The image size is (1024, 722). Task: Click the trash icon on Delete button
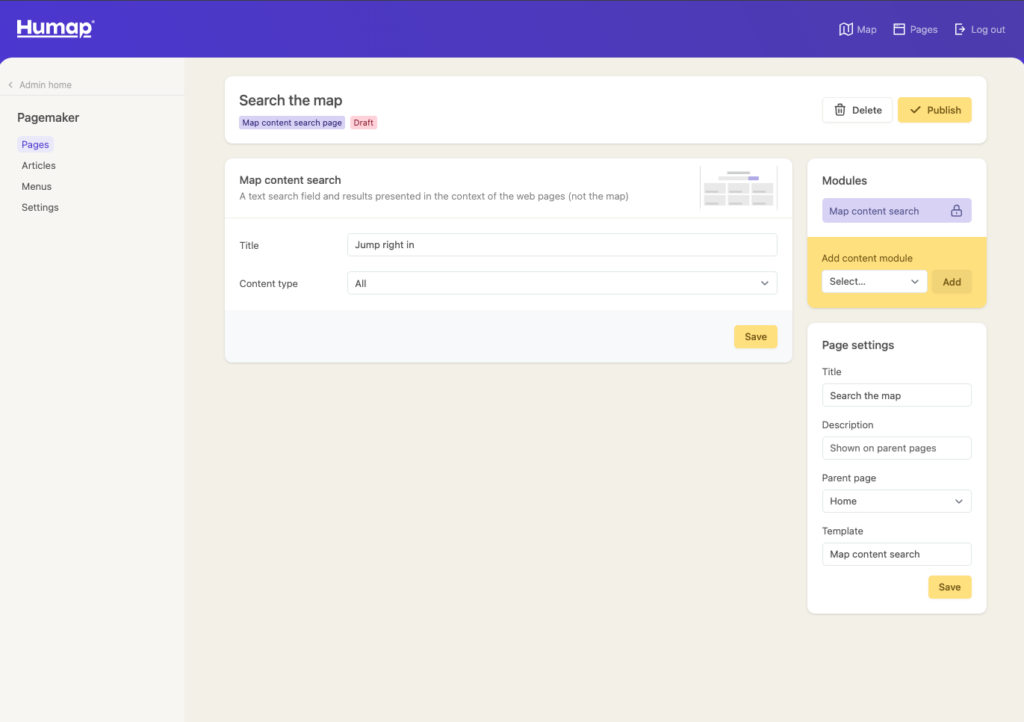[x=840, y=110]
